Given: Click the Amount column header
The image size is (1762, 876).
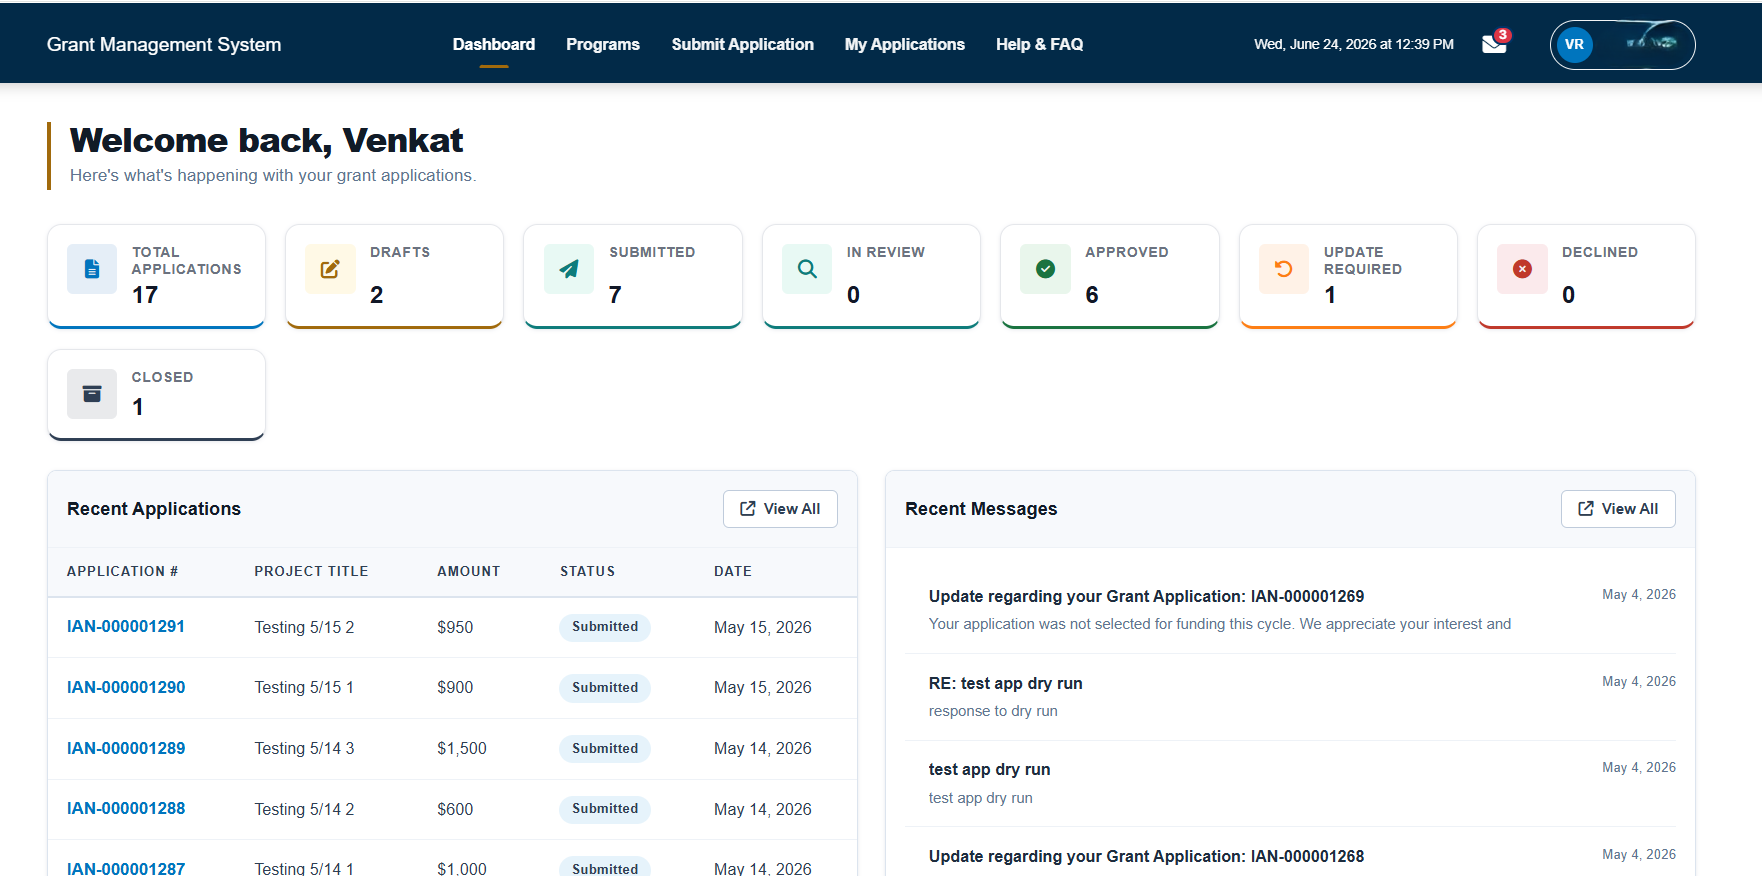Looking at the screenshot, I should pyautogui.click(x=468, y=571).
